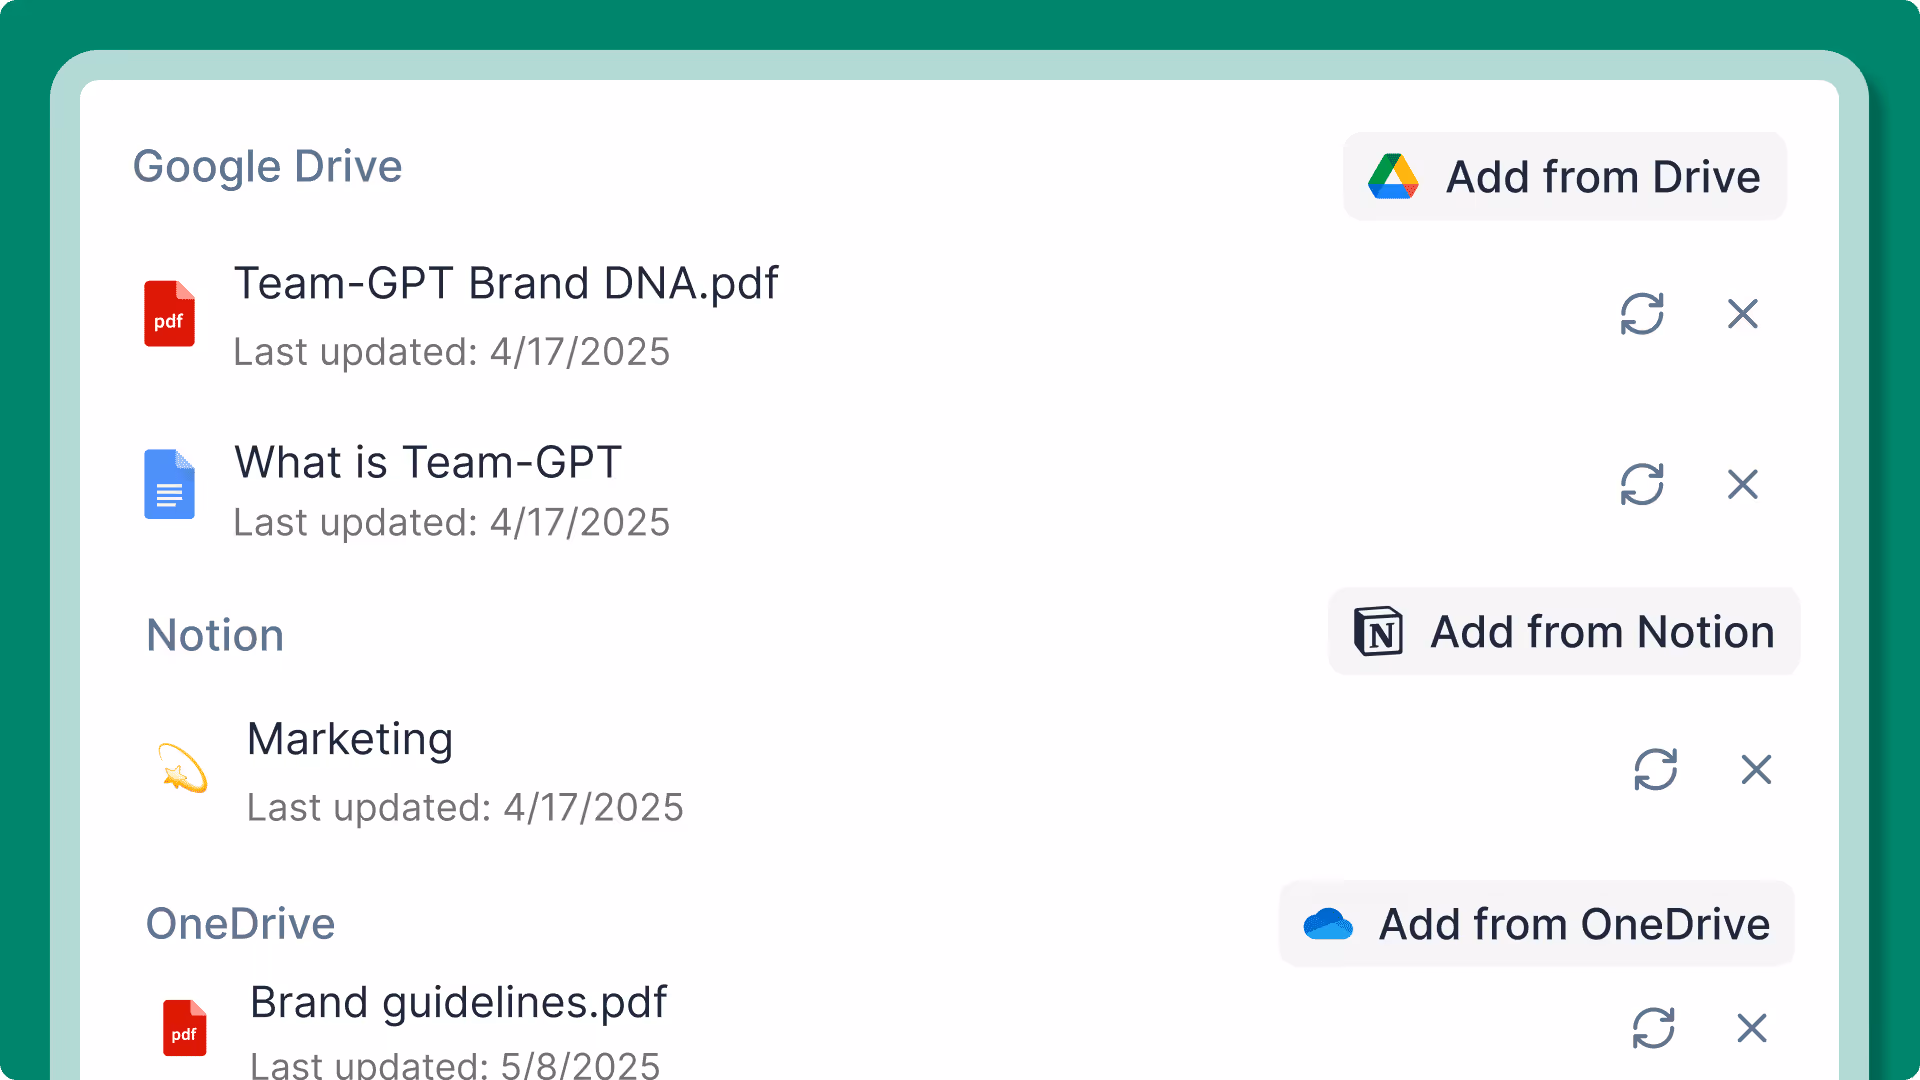
Task: Select the Brand guidelines.pdf file name
Action: coord(458,1003)
